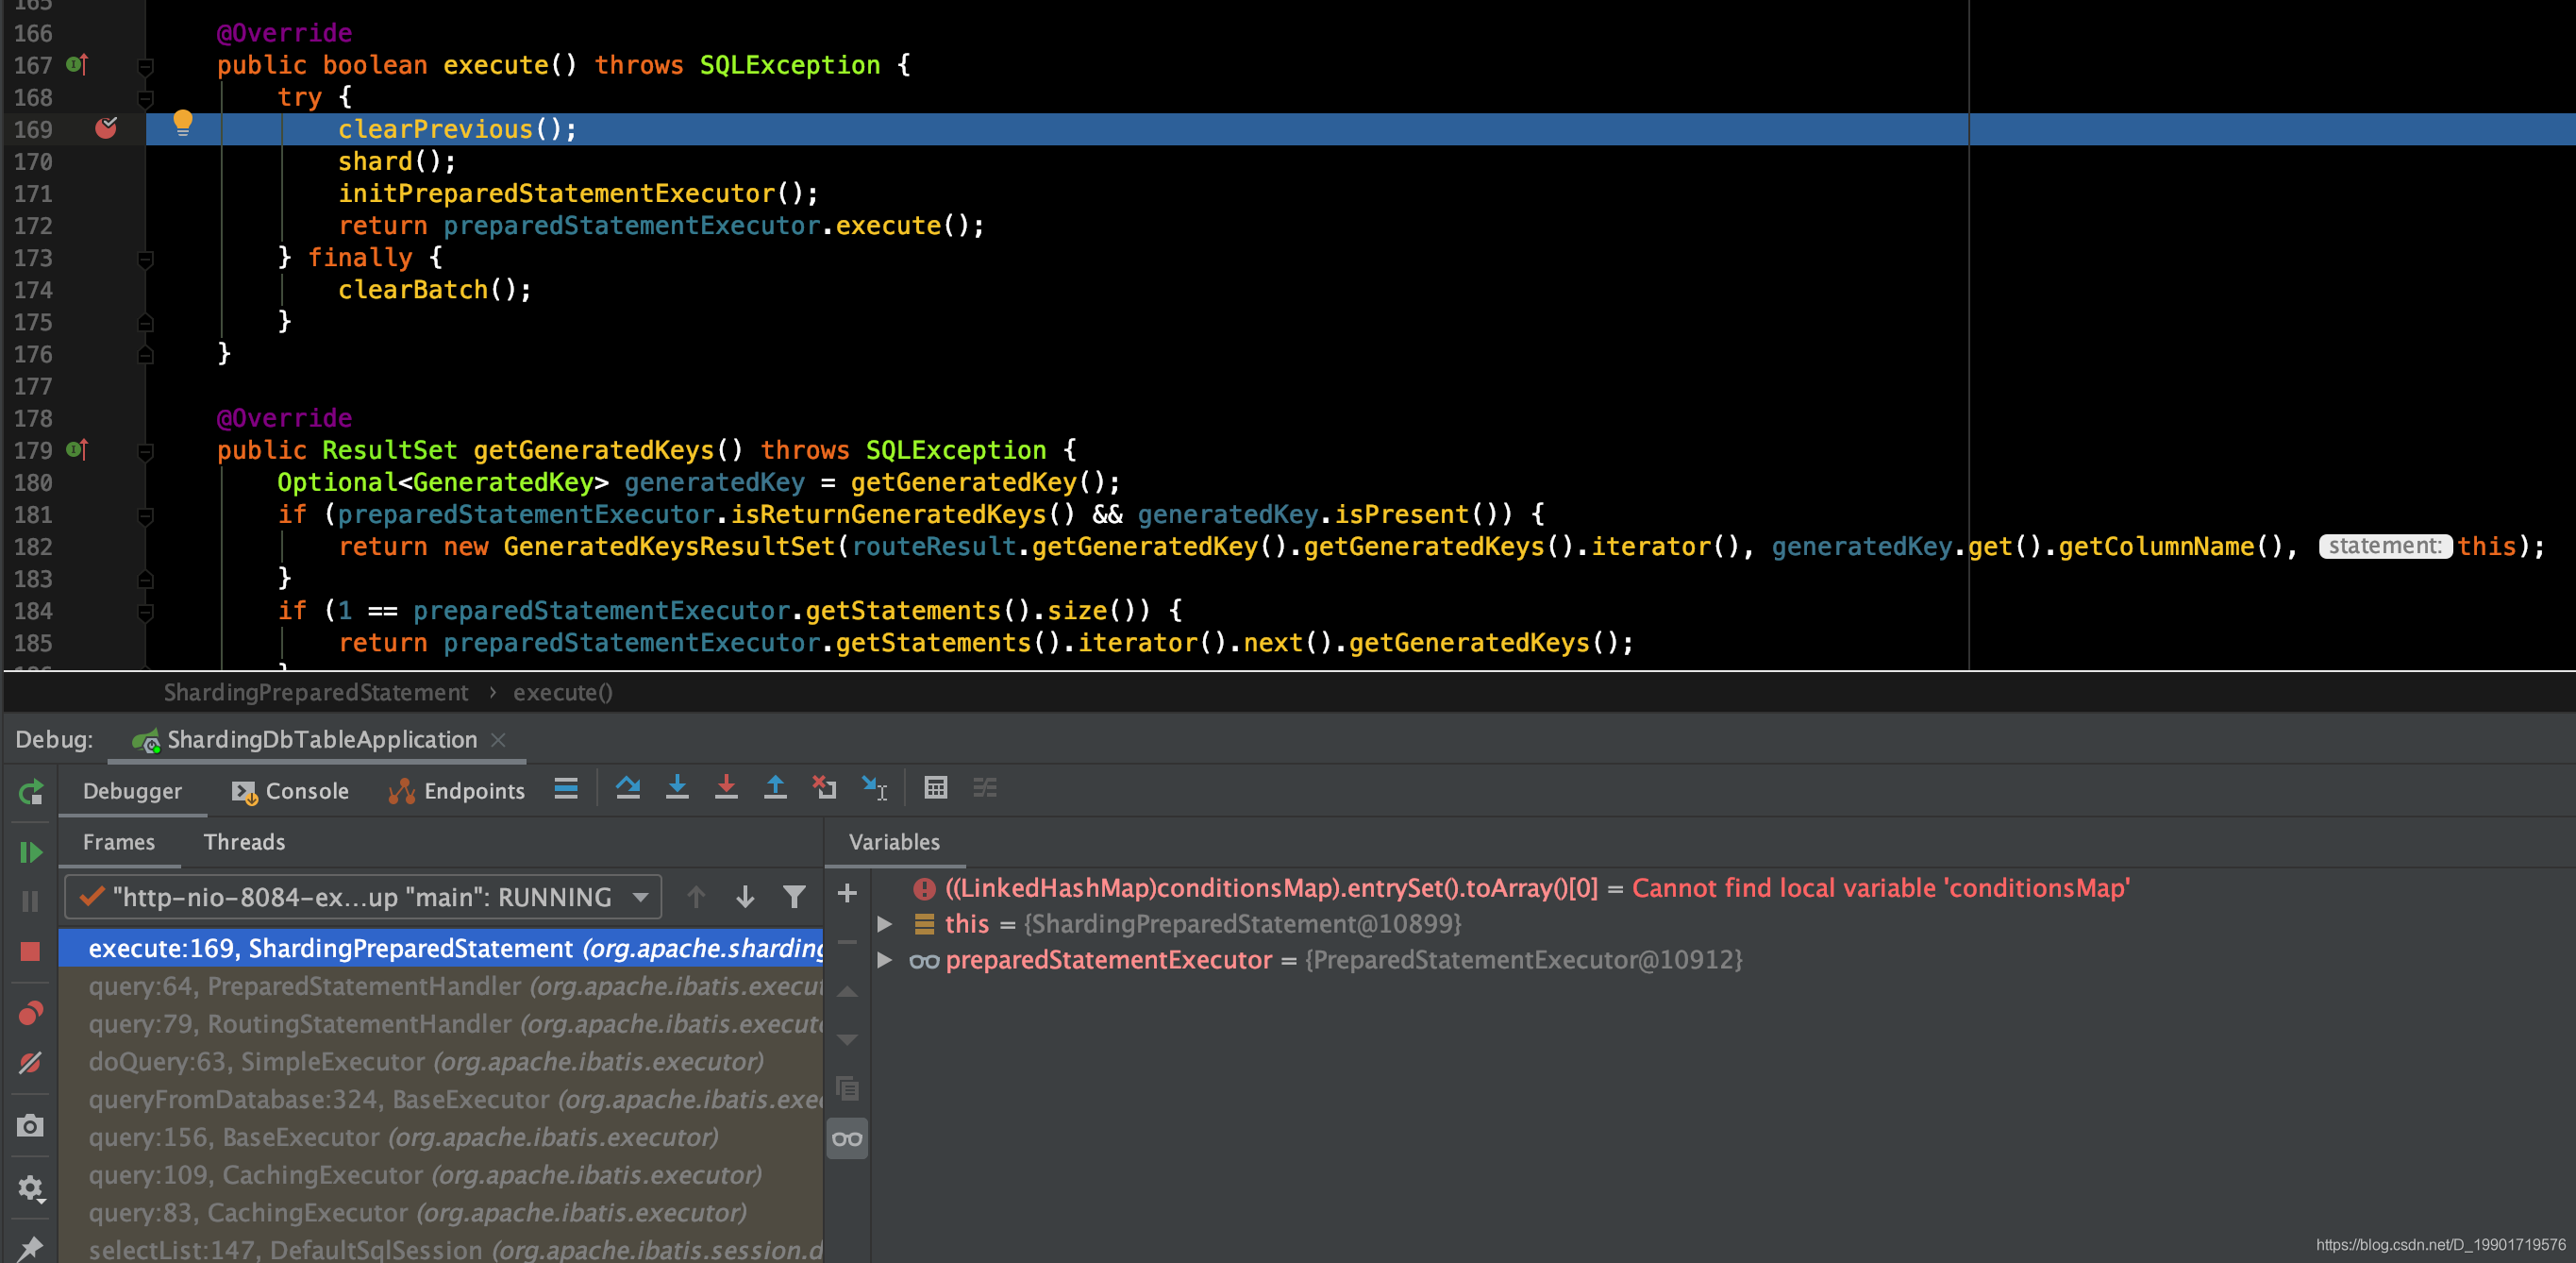Toggle Mute Breakpoints icon

(31, 1063)
